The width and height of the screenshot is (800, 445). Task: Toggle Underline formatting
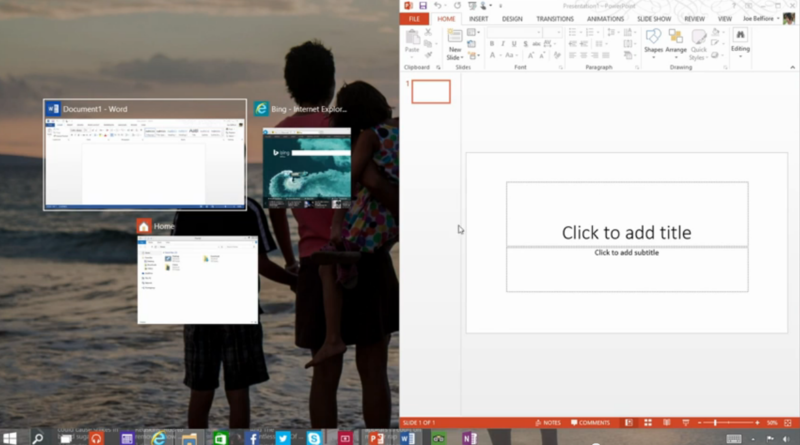pos(514,44)
